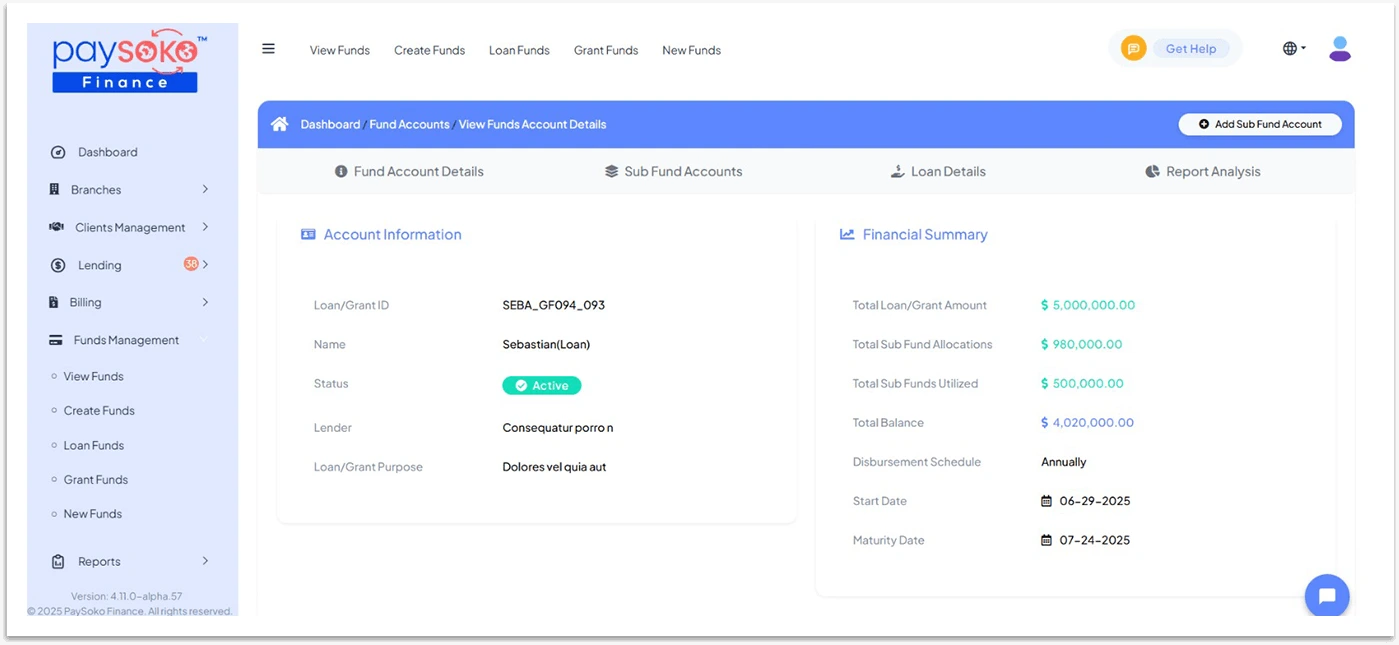
Task: Click the green Active status badge
Action: pyautogui.click(x=541, y=385)
